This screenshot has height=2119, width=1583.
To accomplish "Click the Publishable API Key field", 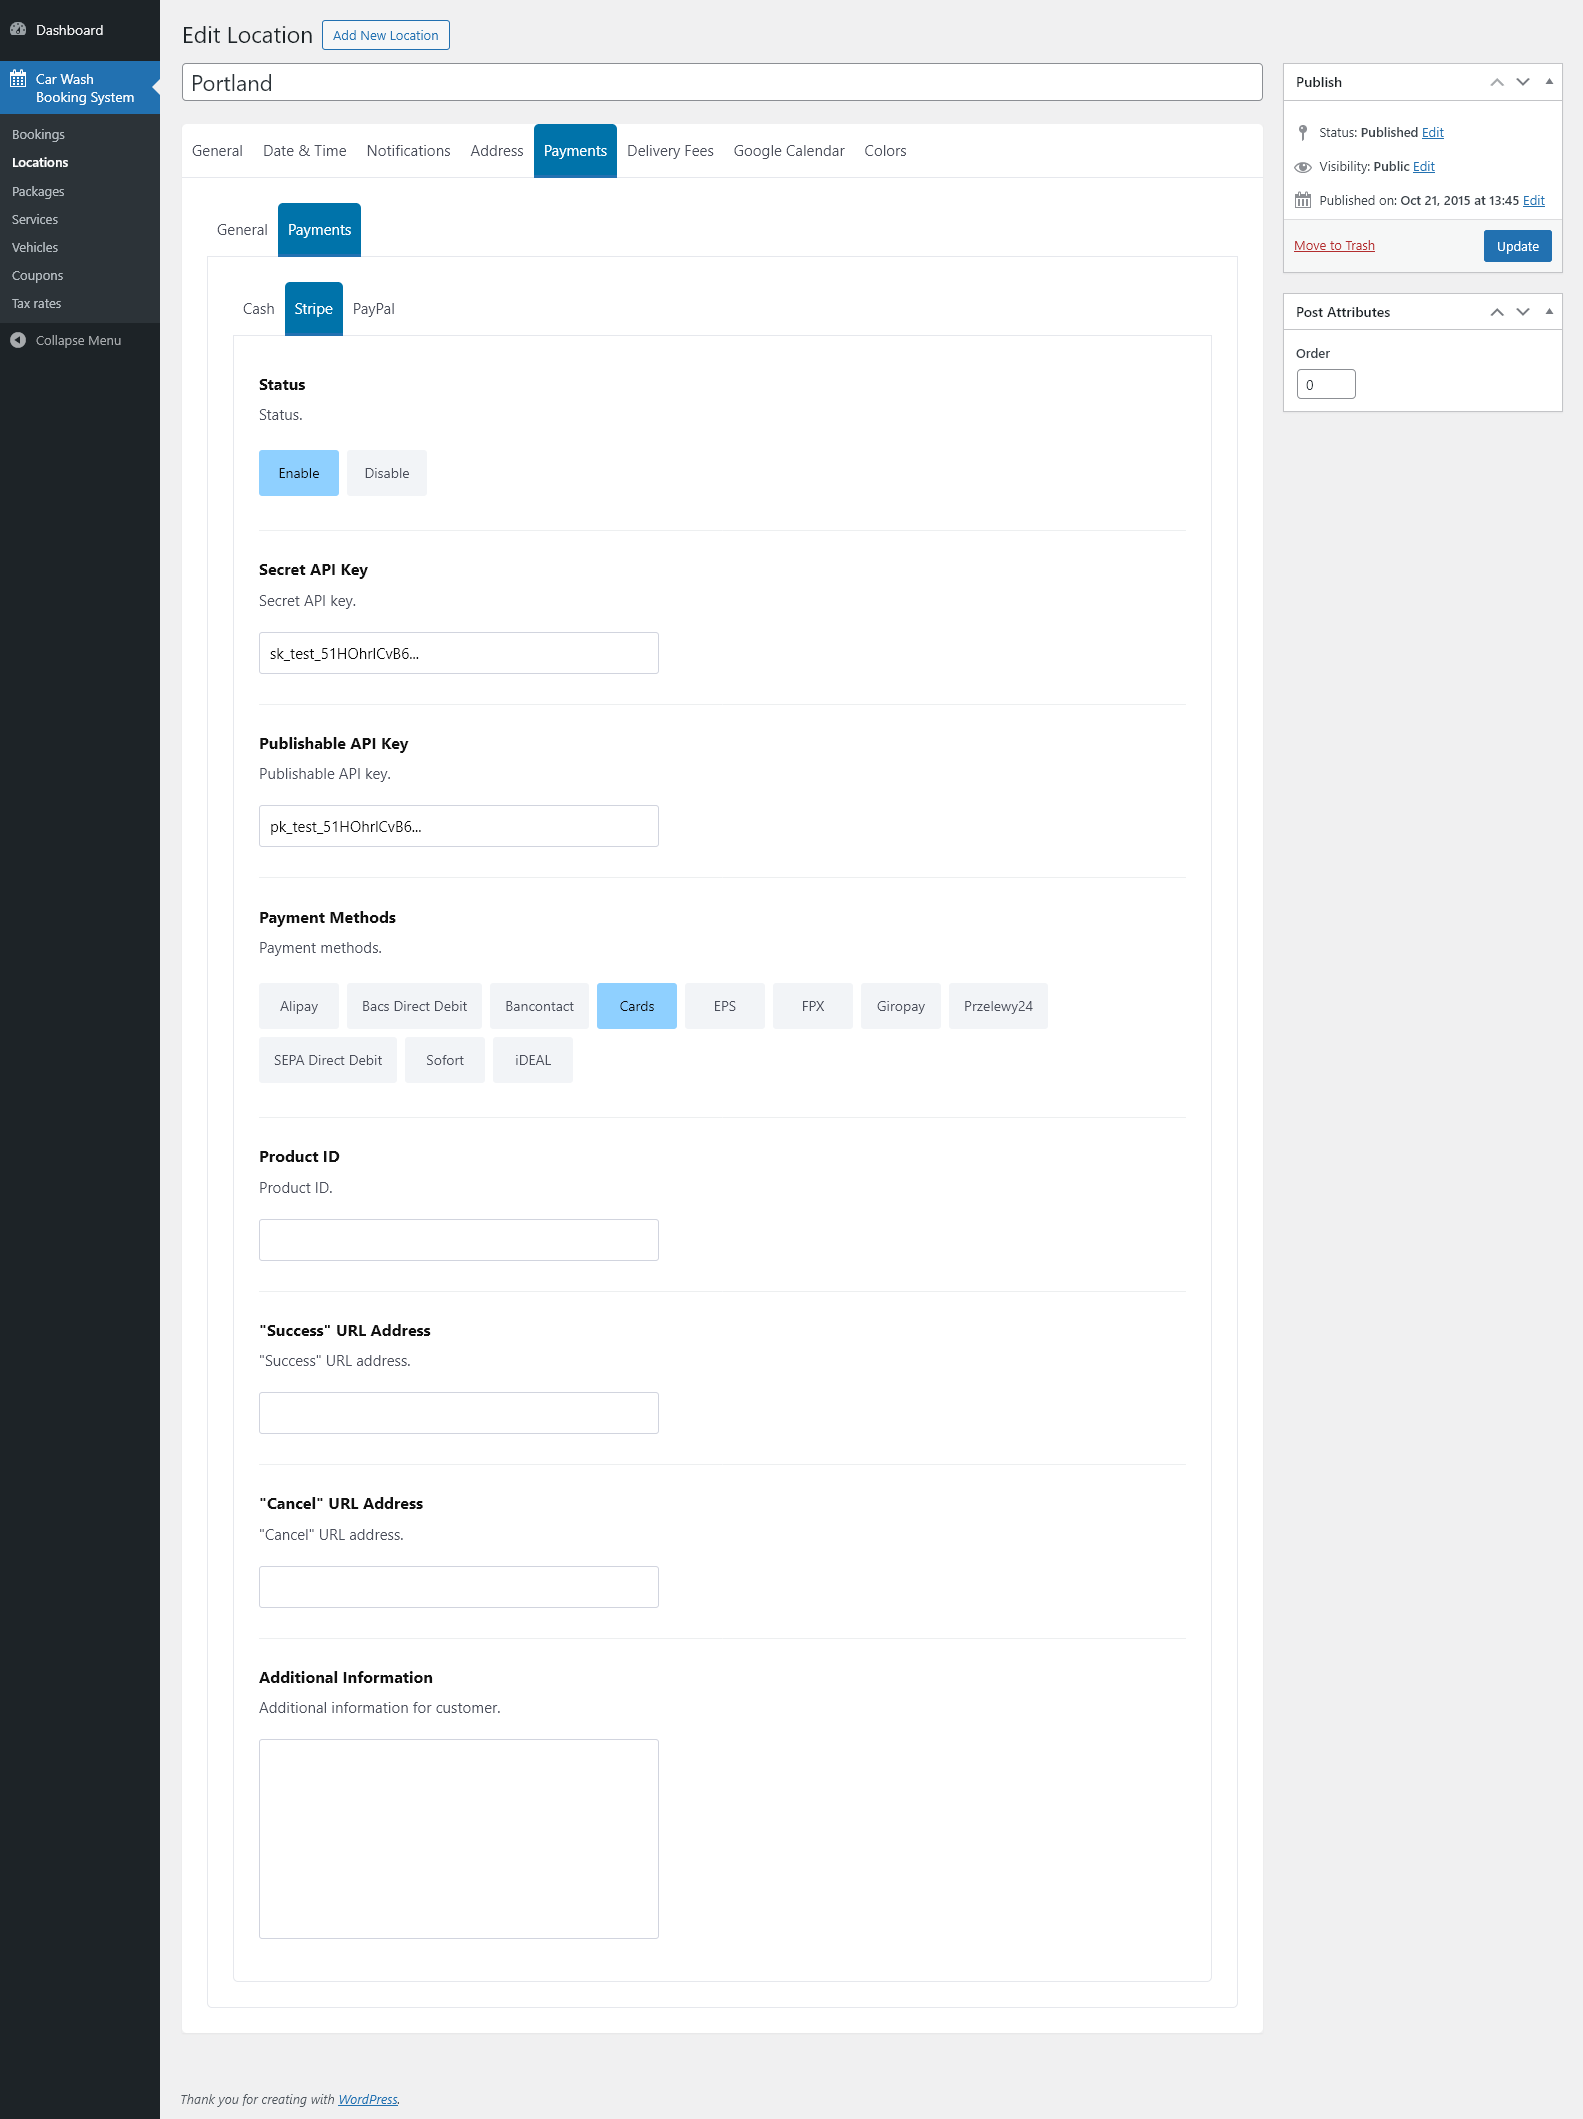I will 459,826.
